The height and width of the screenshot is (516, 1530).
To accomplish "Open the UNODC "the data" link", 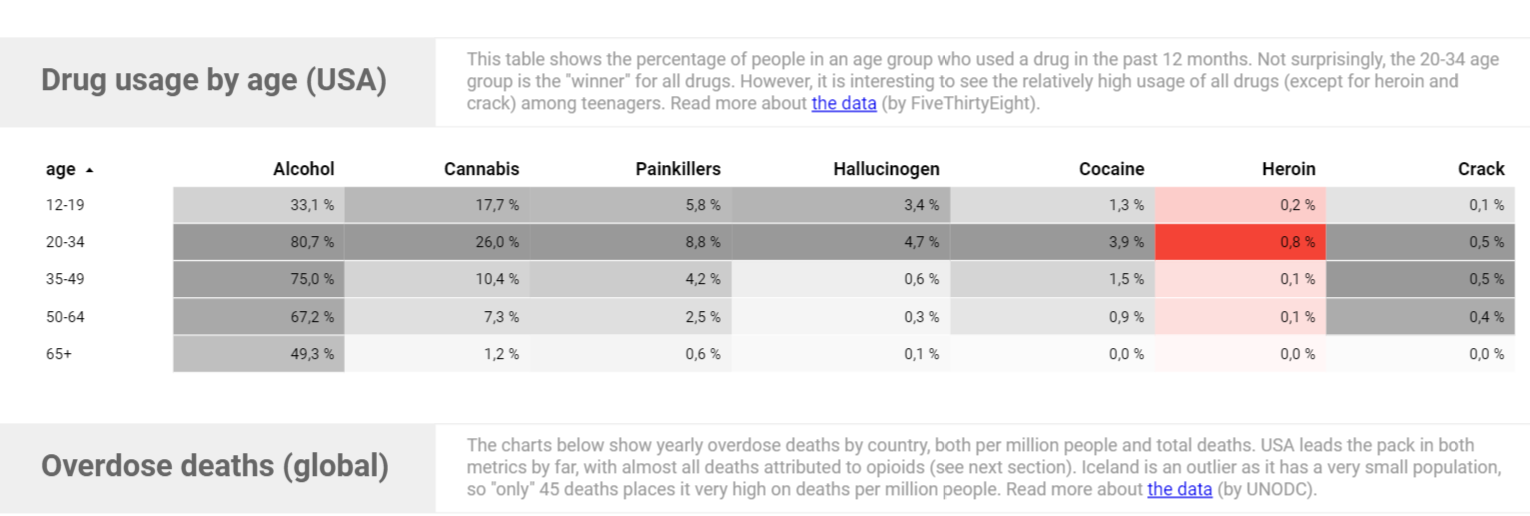I will (x=1179, y=489).
